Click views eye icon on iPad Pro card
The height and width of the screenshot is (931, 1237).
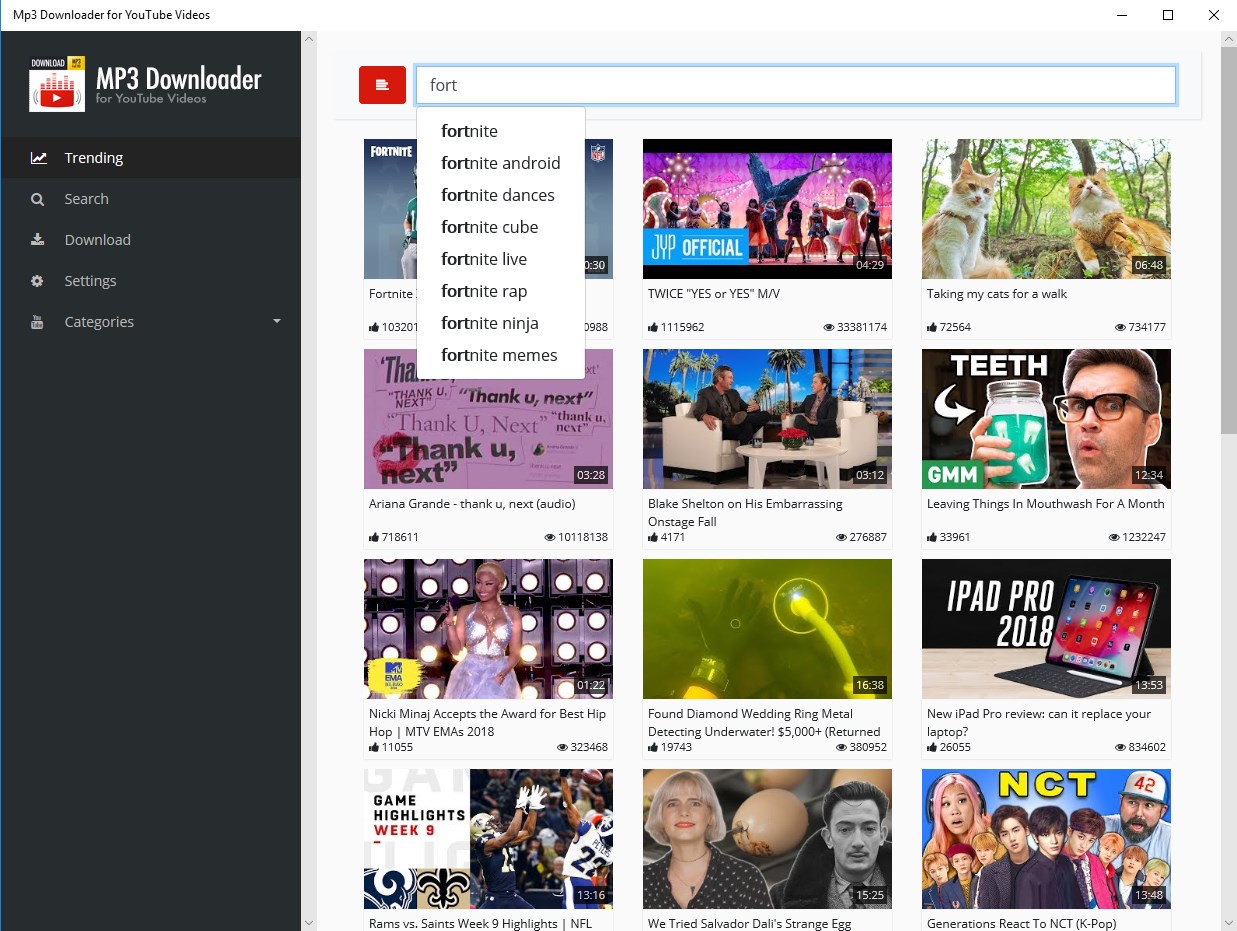tap(1120, 747)
